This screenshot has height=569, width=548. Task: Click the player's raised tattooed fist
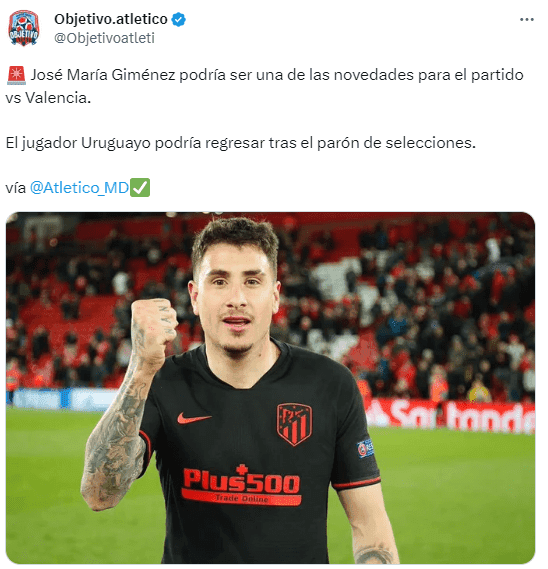pos(154,327)
